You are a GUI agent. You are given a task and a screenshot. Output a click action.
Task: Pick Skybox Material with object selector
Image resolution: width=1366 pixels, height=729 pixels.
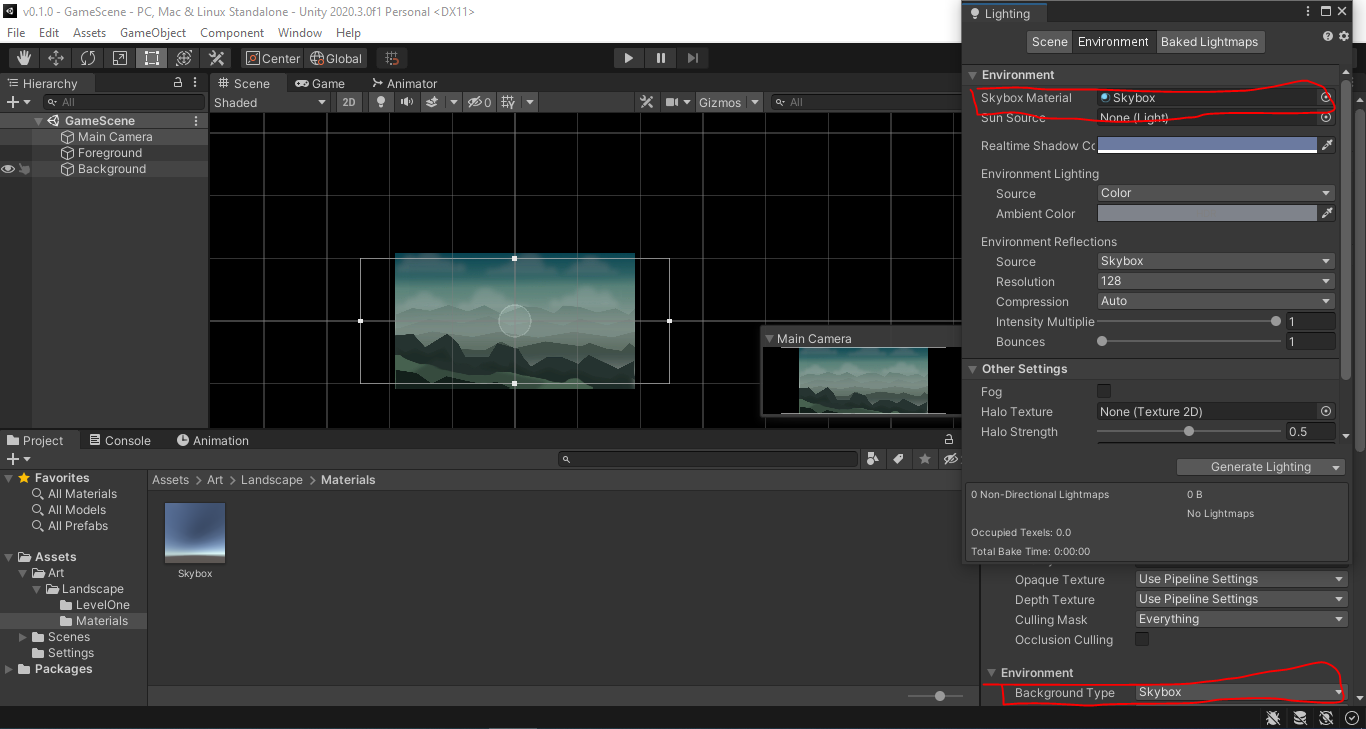[1326, 98]
